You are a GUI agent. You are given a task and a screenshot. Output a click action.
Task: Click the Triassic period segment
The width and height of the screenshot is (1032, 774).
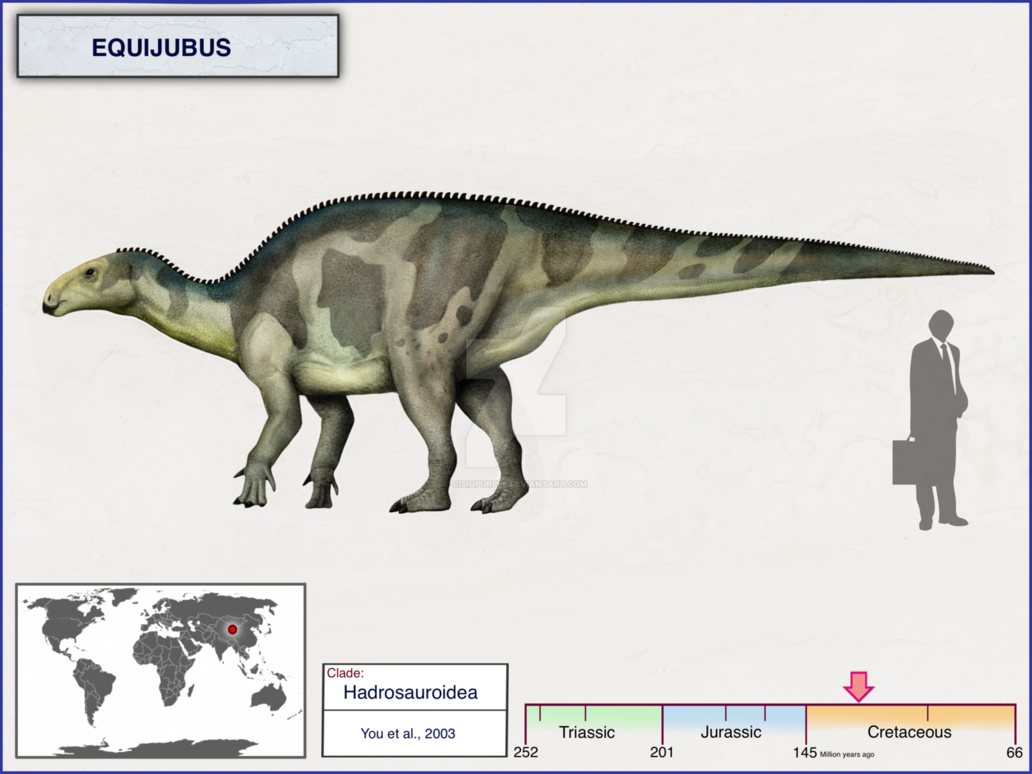coord(594,724)
